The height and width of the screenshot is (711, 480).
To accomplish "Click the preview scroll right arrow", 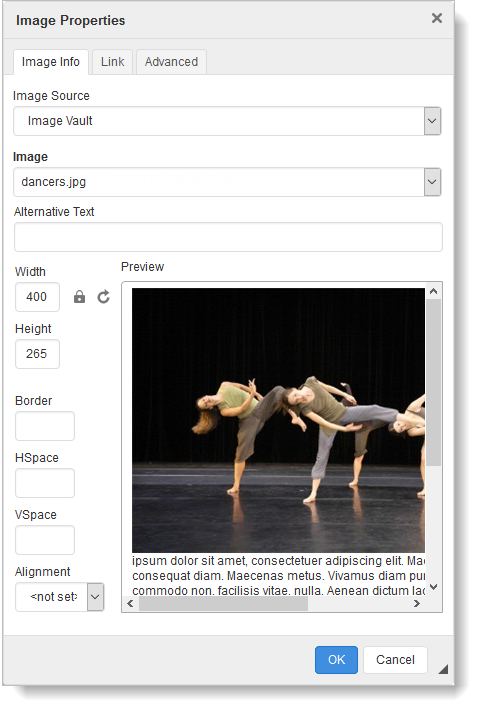I will coord(417,604).
